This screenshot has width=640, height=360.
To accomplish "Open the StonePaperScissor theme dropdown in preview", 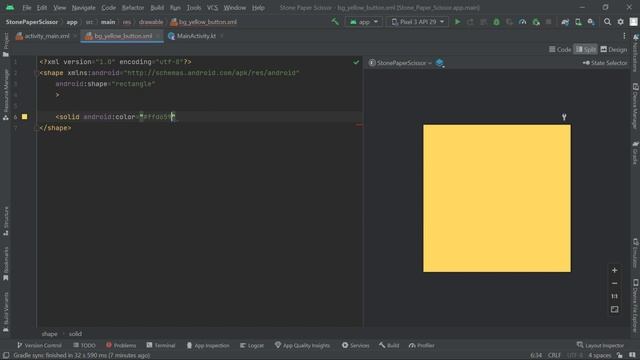I will (x=400, y=63).
